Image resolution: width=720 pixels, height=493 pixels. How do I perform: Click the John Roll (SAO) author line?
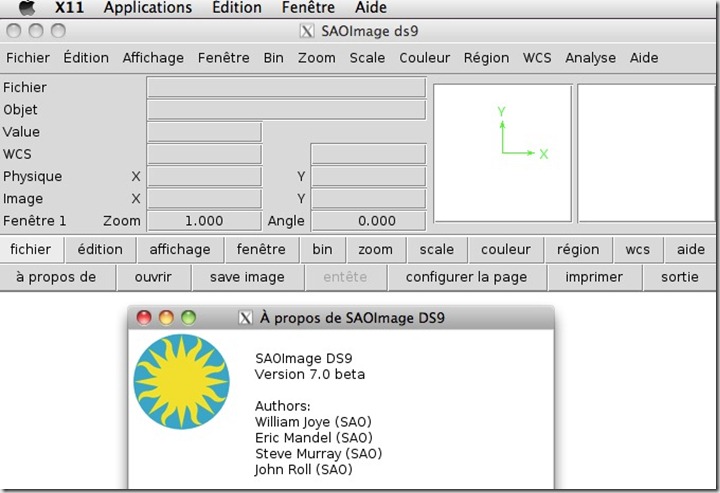click(x=304, y=470)
